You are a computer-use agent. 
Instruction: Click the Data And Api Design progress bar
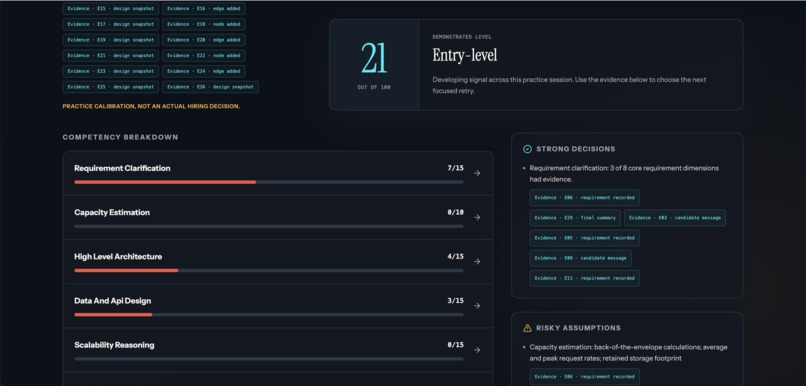coord(269,315)
